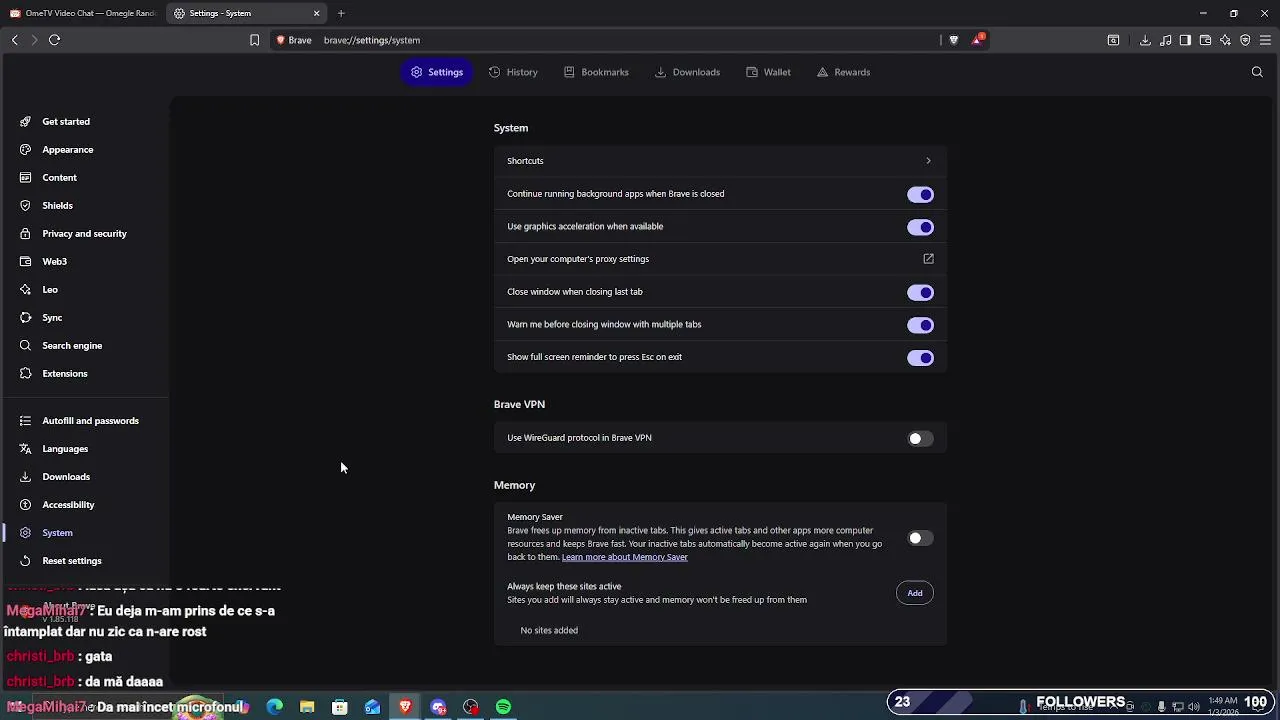Click Add for always-active sites
The height and width of the screenshot is (720, 1280).
pos(915,593)
